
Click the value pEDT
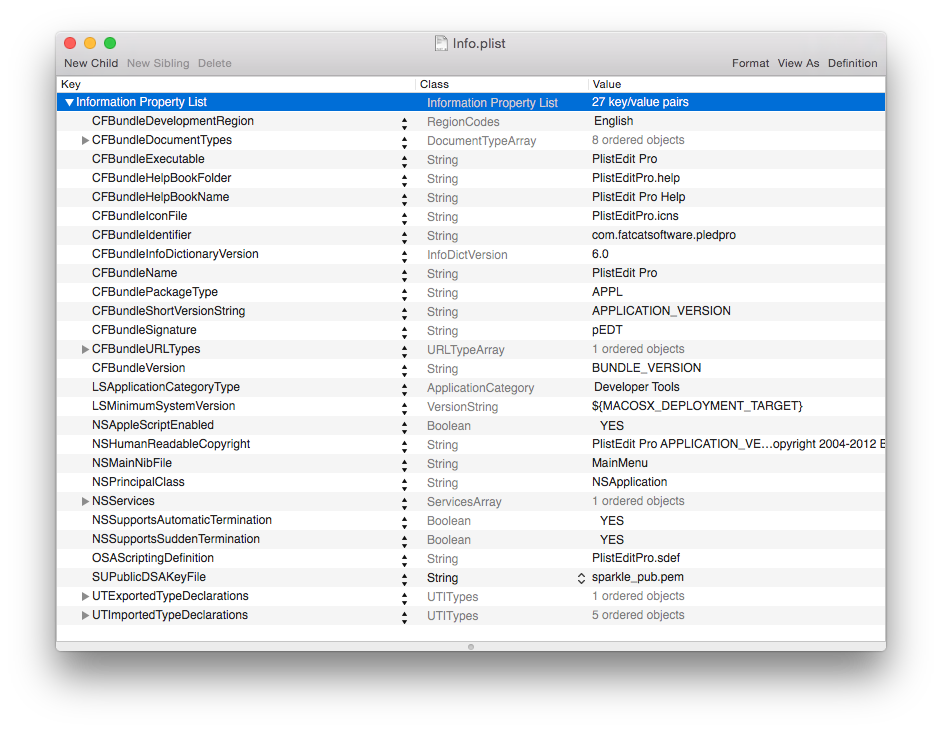[x=607, y=330]
